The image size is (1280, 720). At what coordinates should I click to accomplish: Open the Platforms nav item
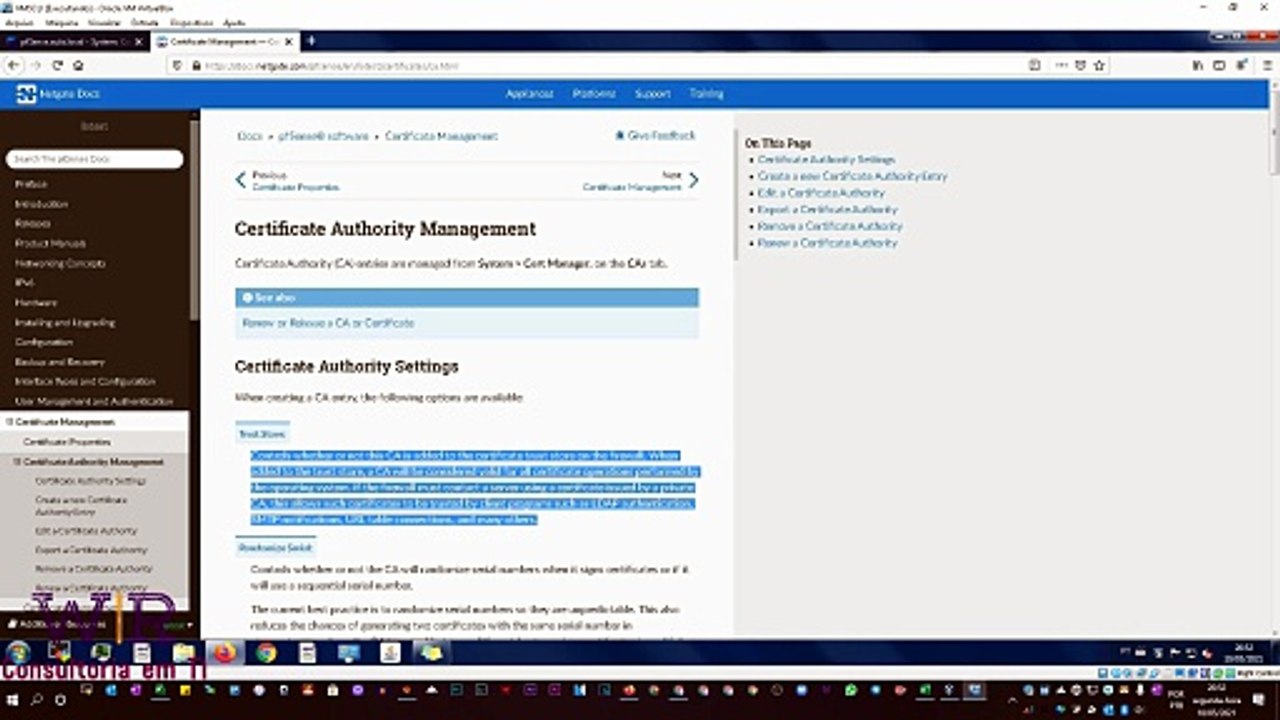(x=594, y=94)
